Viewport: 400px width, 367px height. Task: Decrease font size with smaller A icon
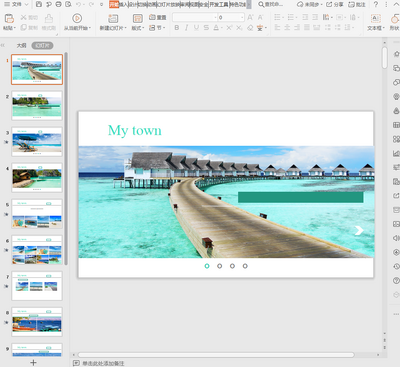tap(261, 17)
